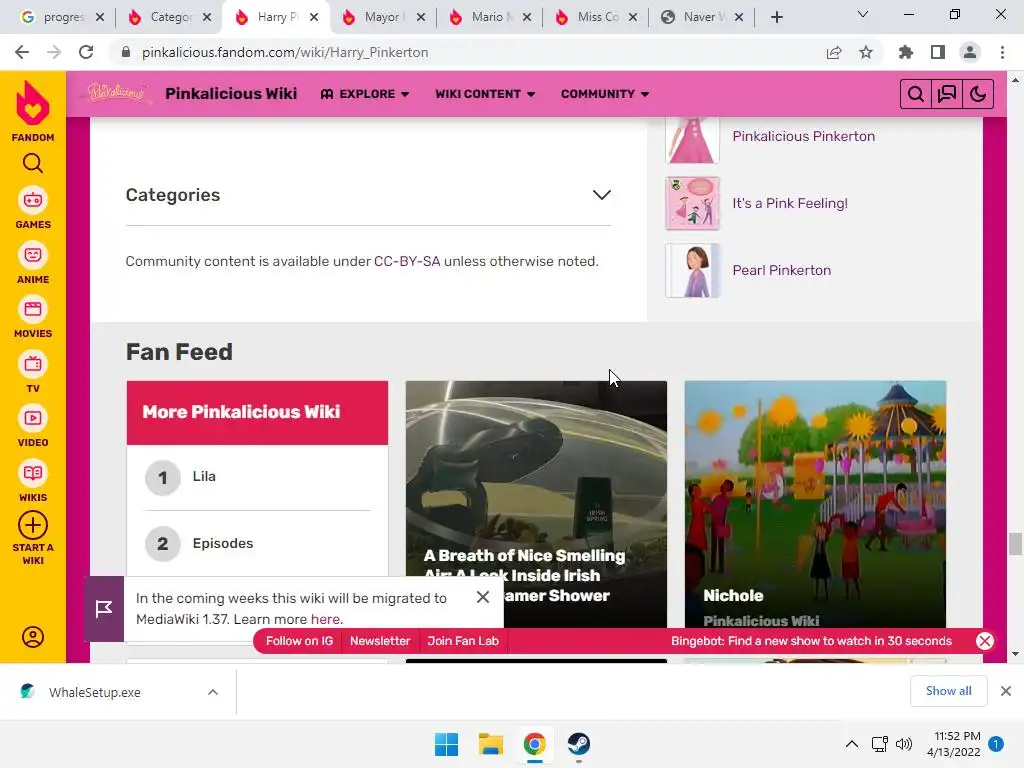Open Pearl Pinkerton thumbnail image
1024x768 pixels.
pyautogui.click(x=692, y=270)
